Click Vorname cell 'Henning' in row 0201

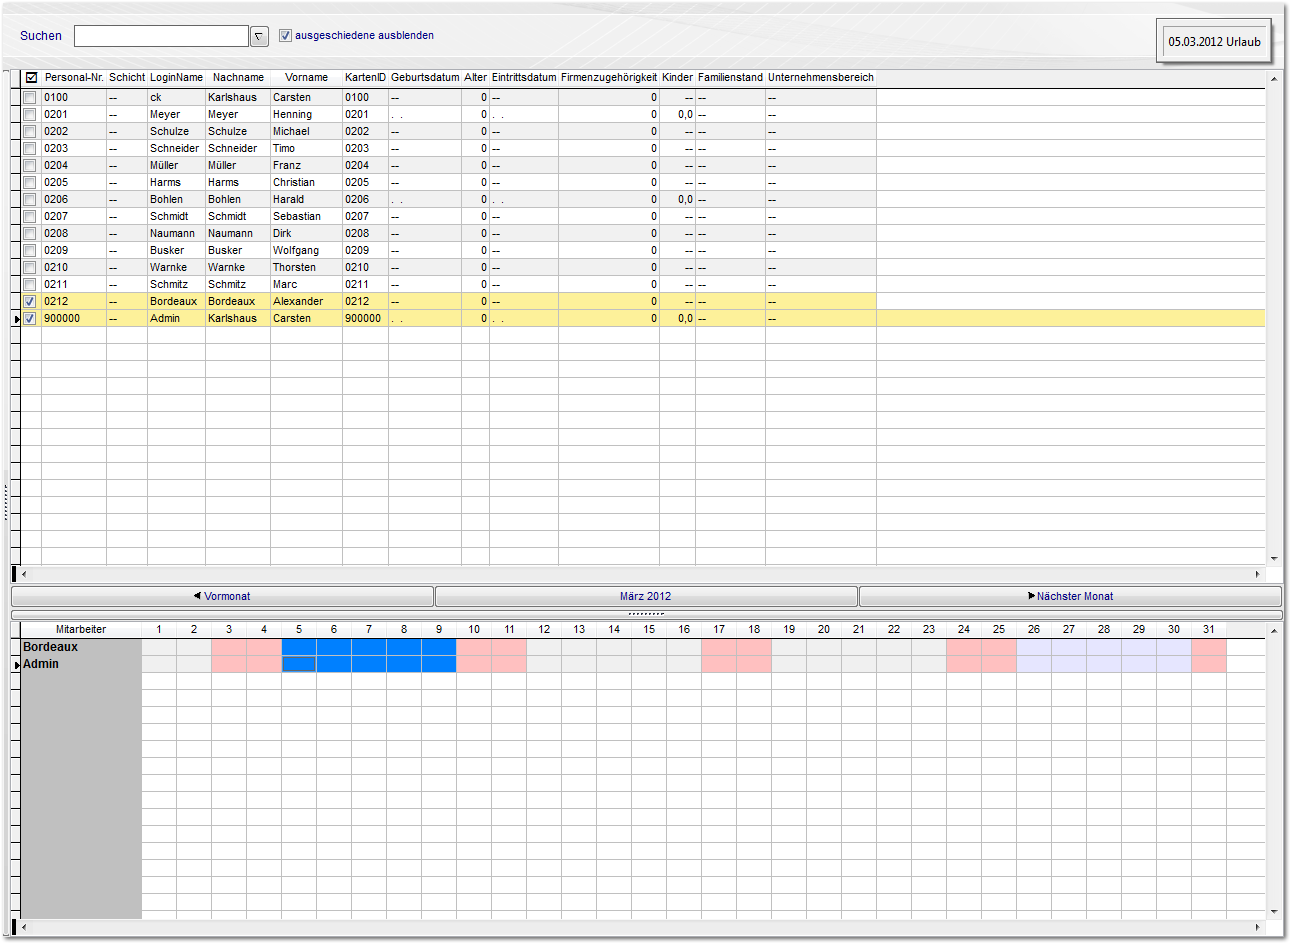306,114
